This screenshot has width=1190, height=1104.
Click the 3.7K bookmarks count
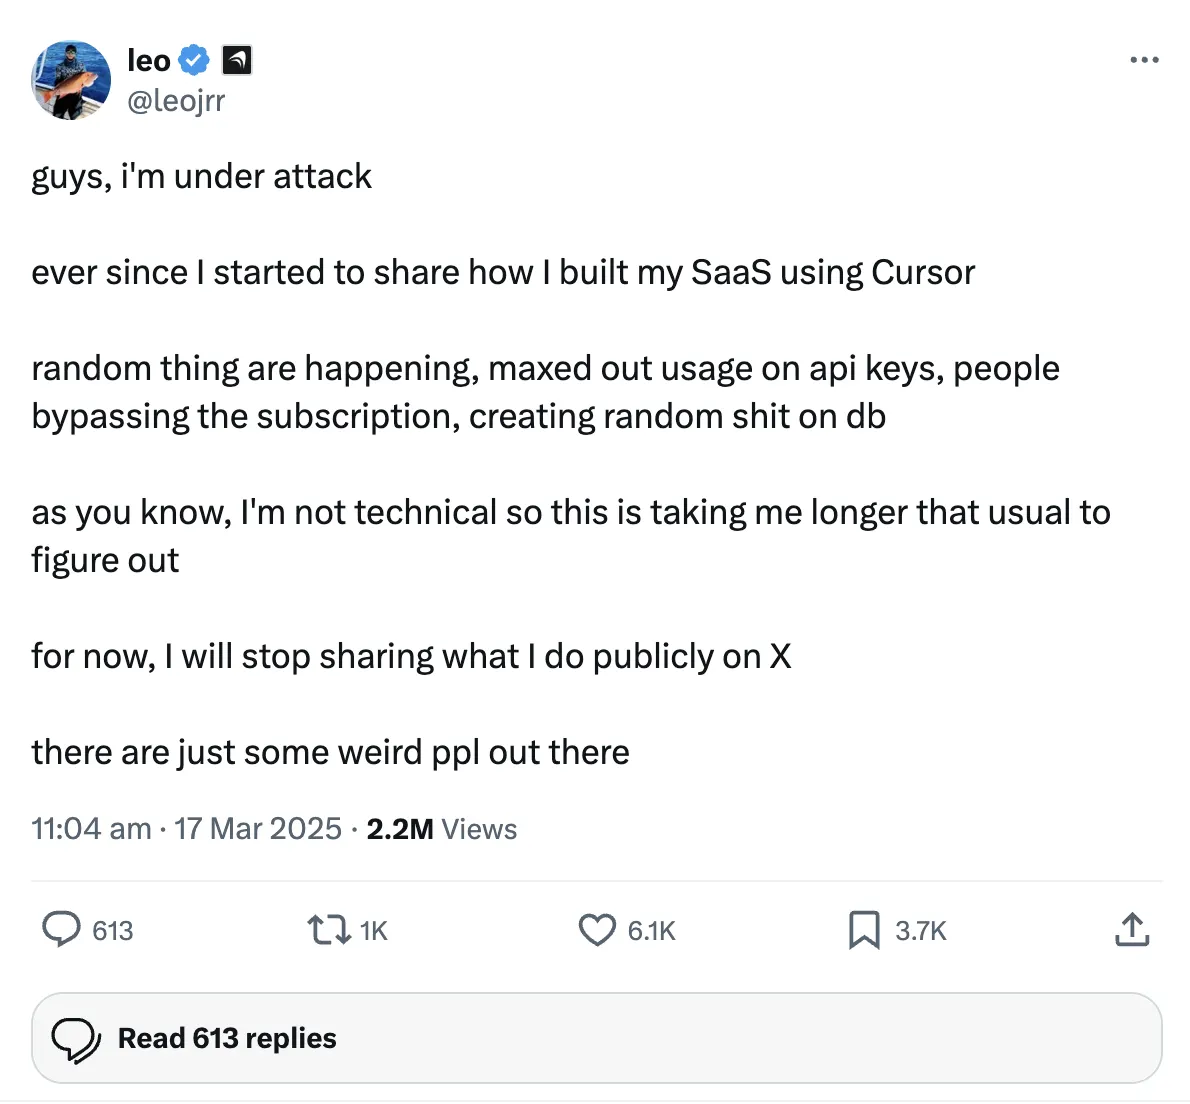pyautogui.click(x=921, y=931)
